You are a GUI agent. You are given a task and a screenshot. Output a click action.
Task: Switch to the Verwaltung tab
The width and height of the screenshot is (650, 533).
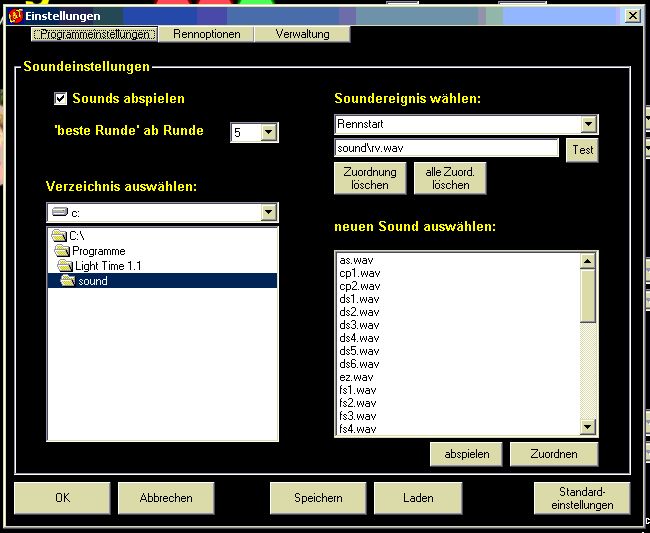301,34
